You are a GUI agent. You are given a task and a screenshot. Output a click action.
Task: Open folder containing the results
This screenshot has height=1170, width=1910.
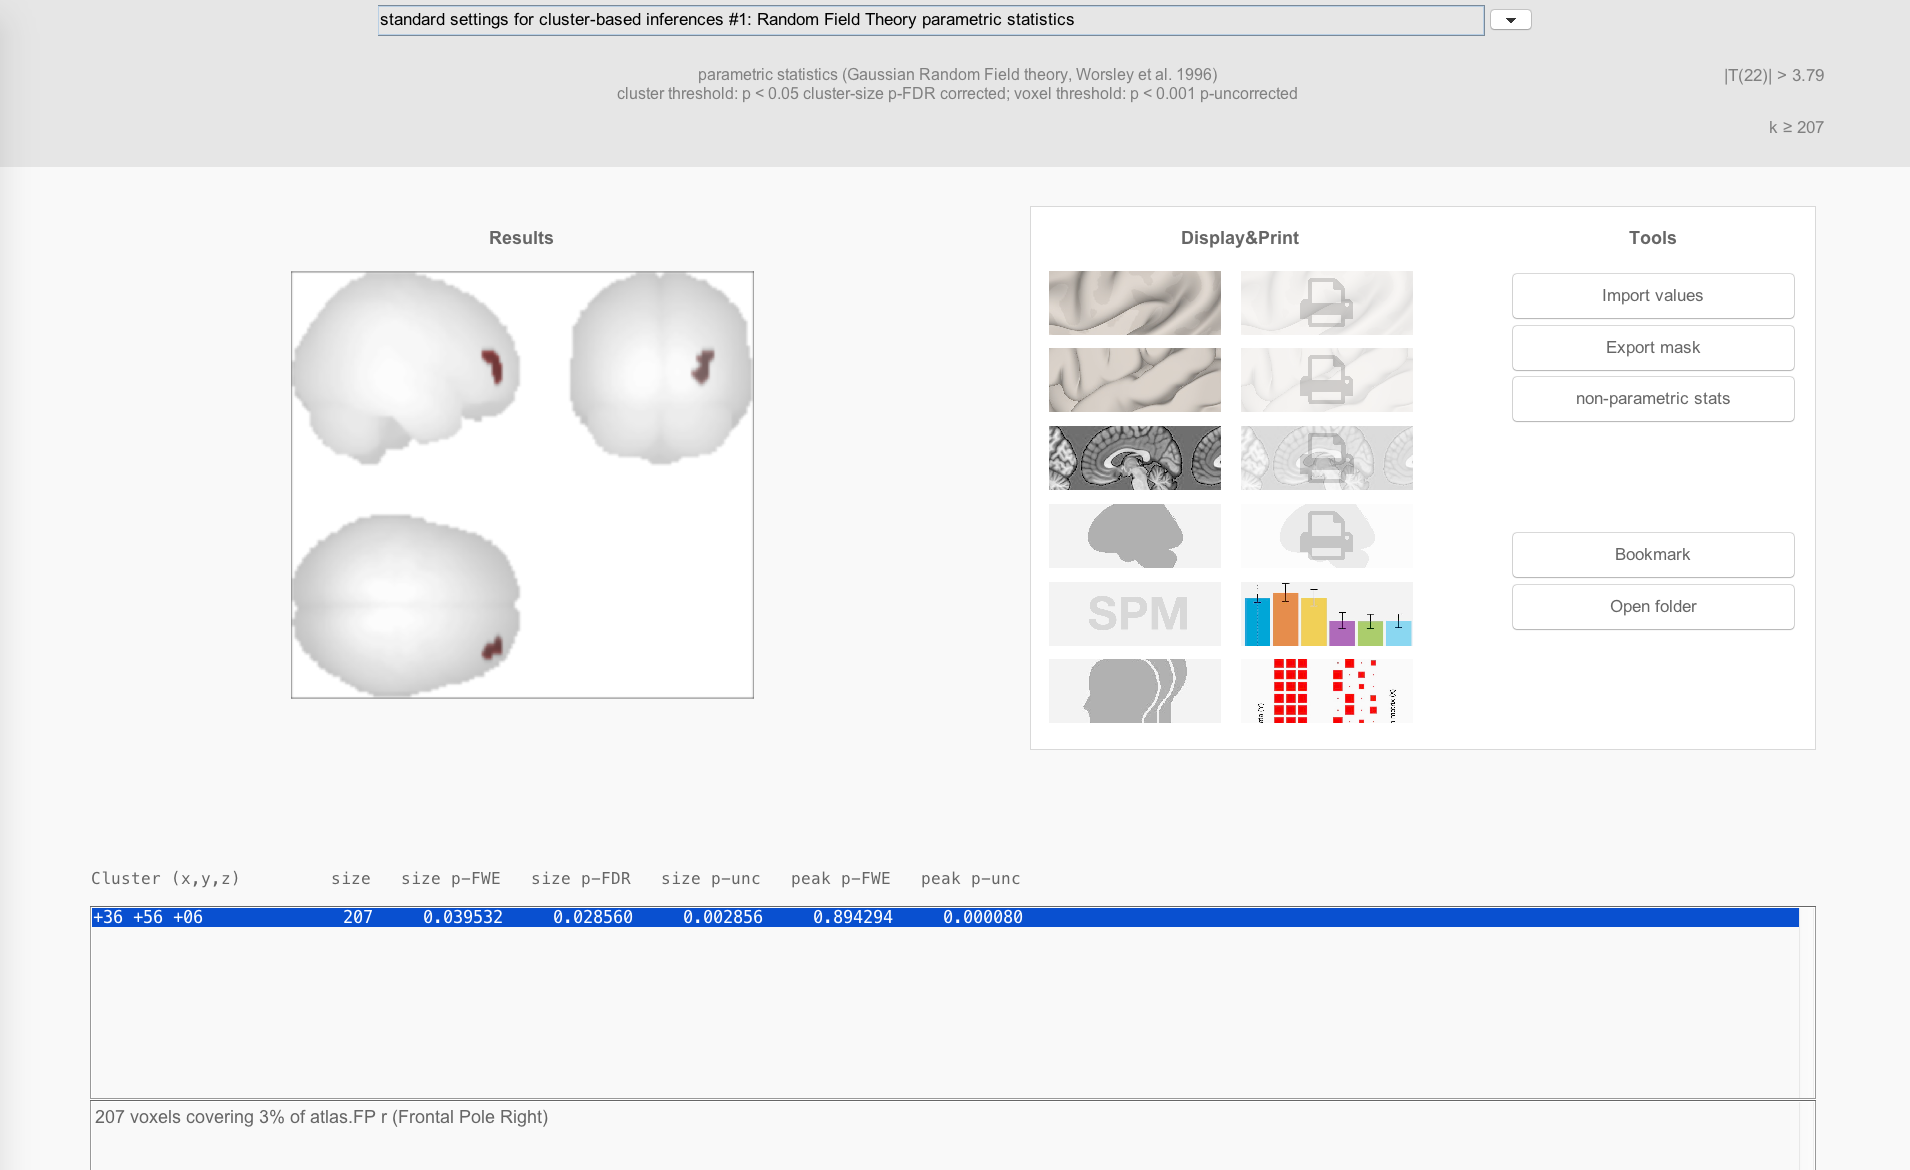[x=1652, y=607]
